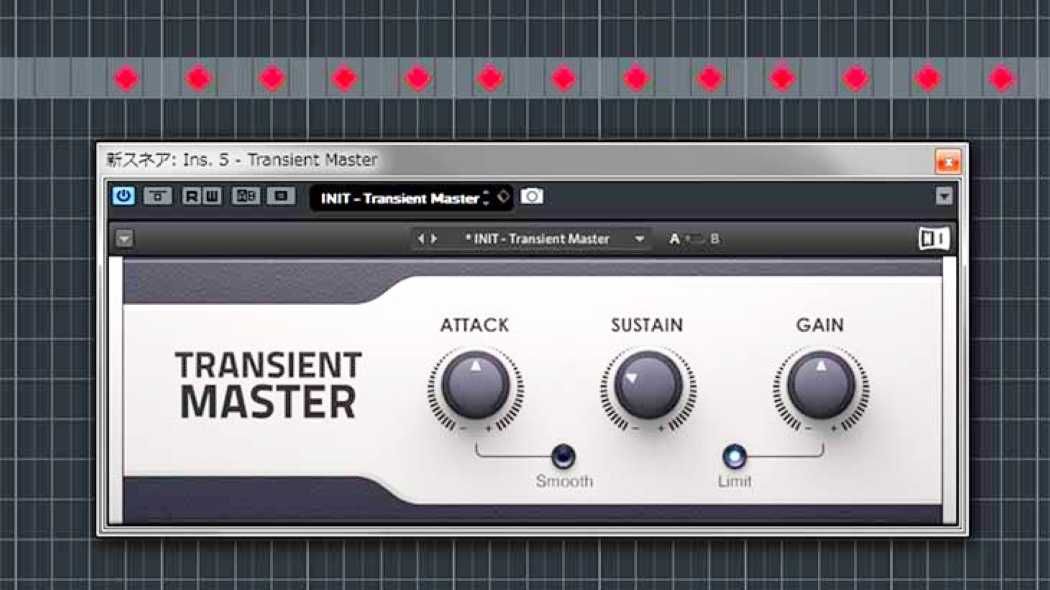This screenshot has height=590, width=1050.
Task: Click the ATTACK knob
Action: pyautogui.click(x=475, y=386)
